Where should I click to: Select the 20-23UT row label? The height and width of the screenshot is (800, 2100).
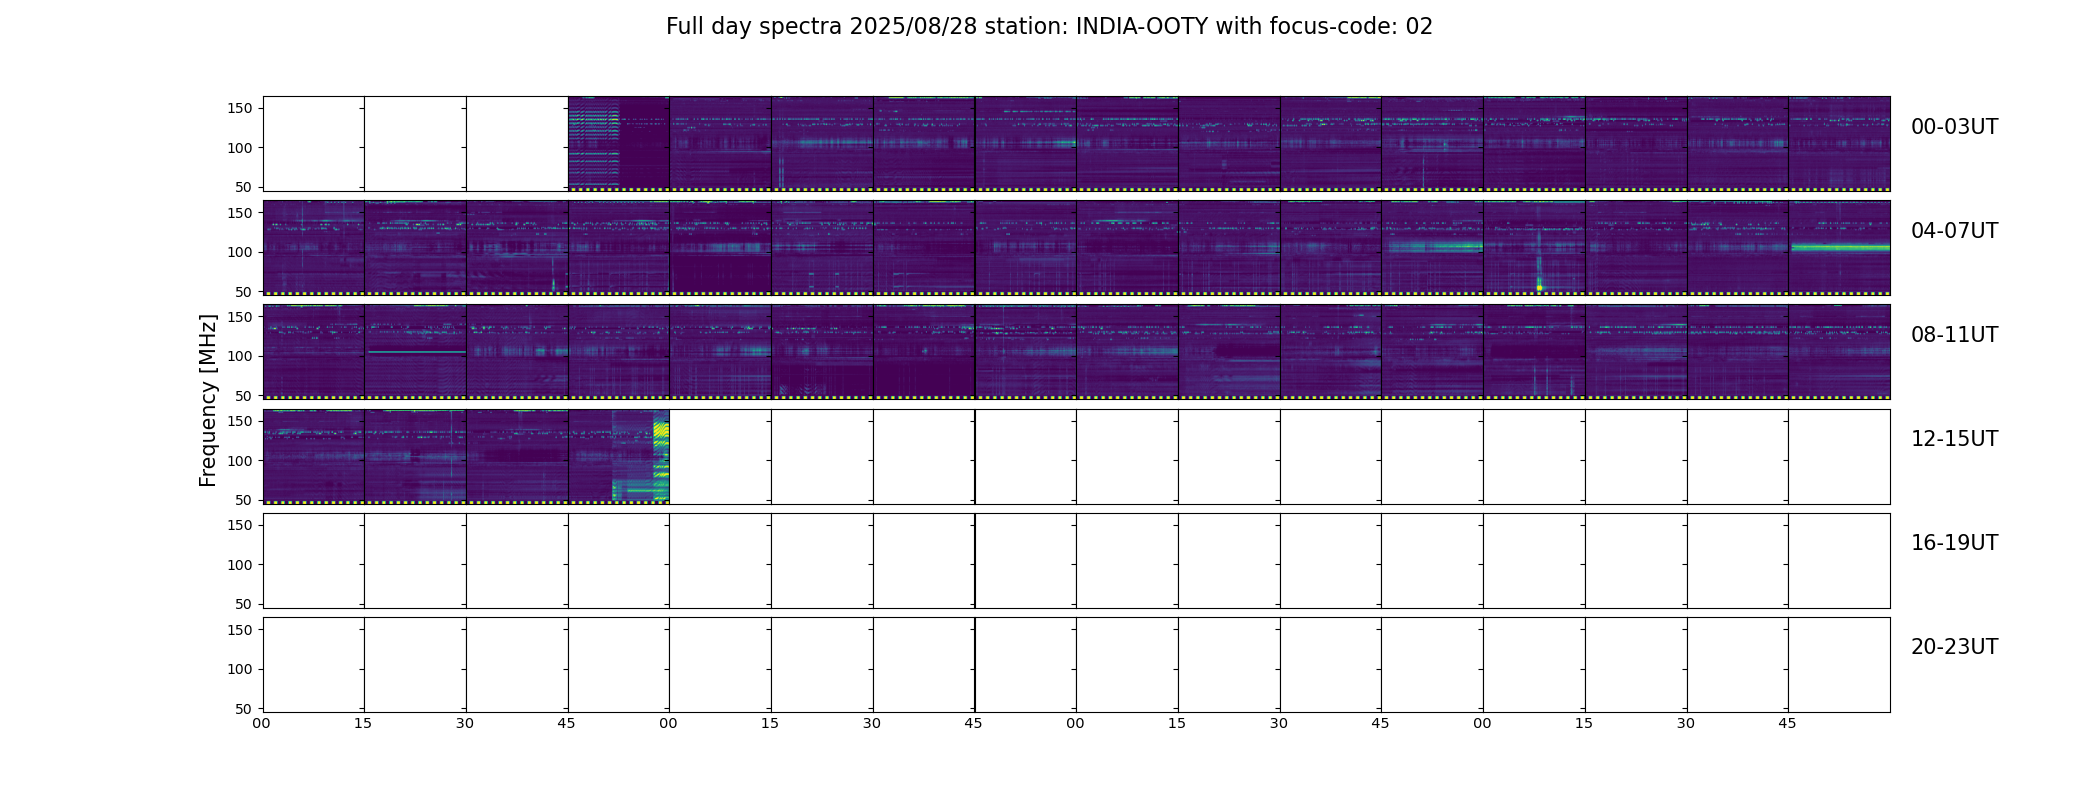tap(1954, 647)
